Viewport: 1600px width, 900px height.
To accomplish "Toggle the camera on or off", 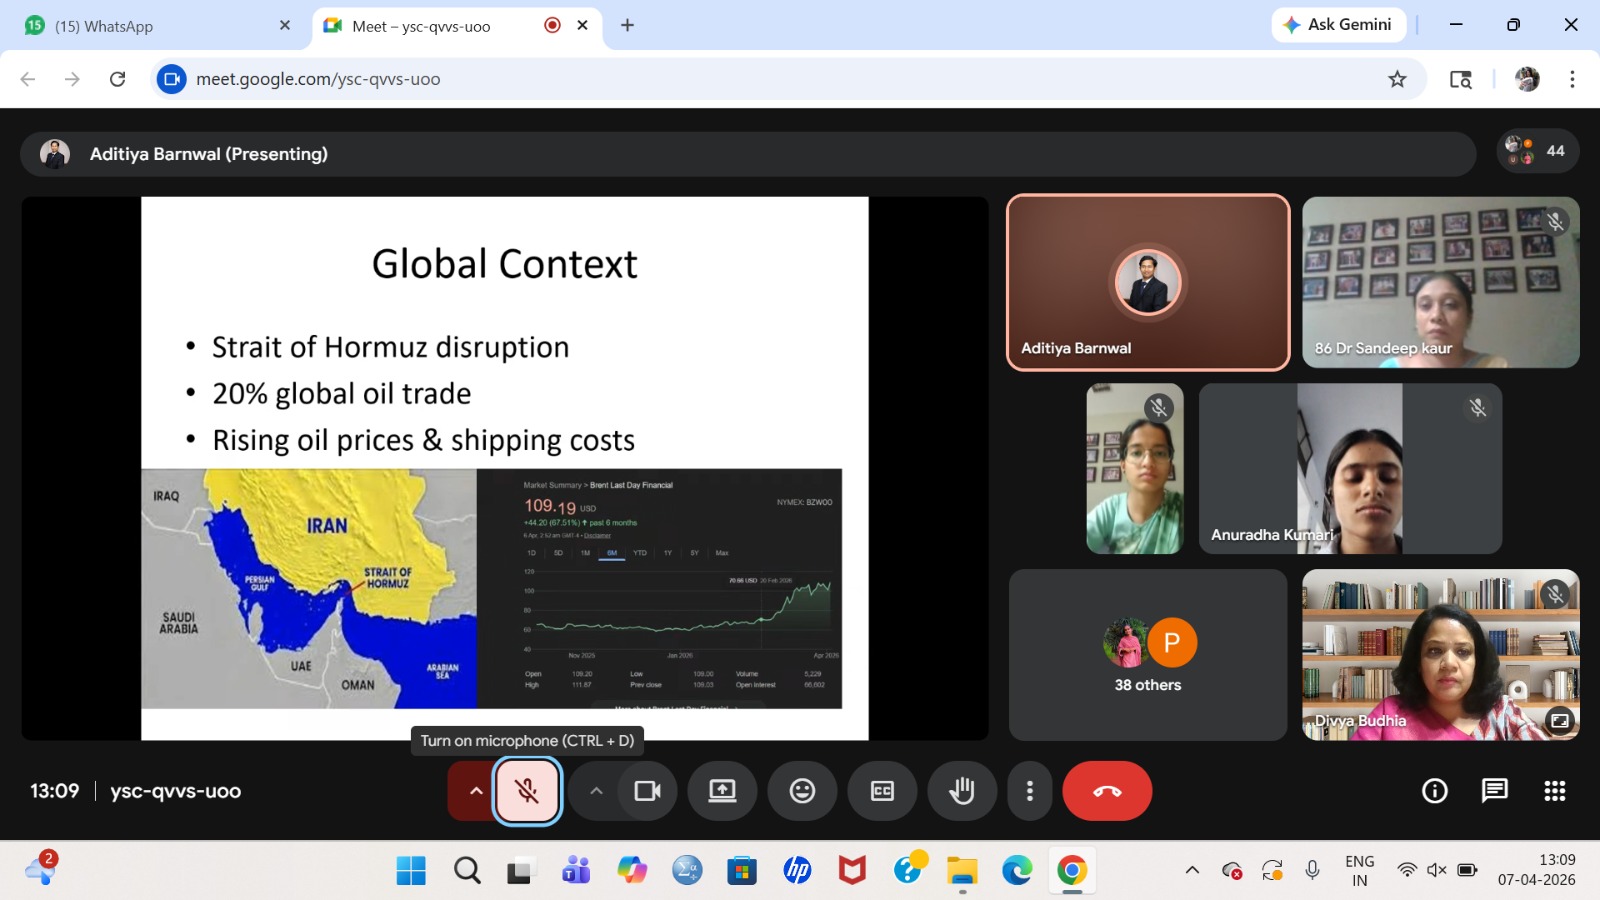I will point(647,791).
